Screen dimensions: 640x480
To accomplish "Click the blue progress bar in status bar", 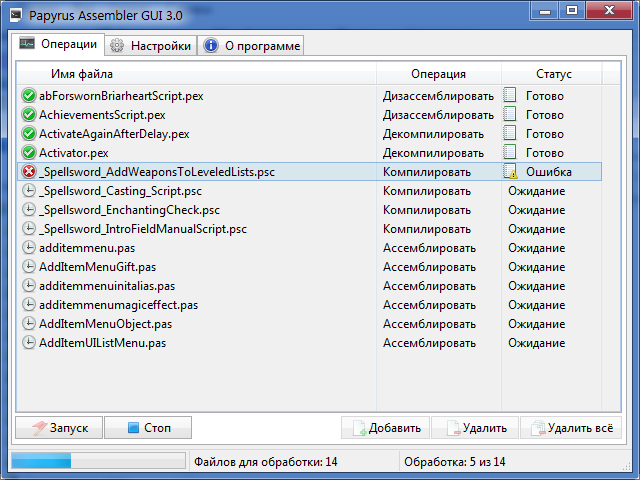I will coord(97,461).
